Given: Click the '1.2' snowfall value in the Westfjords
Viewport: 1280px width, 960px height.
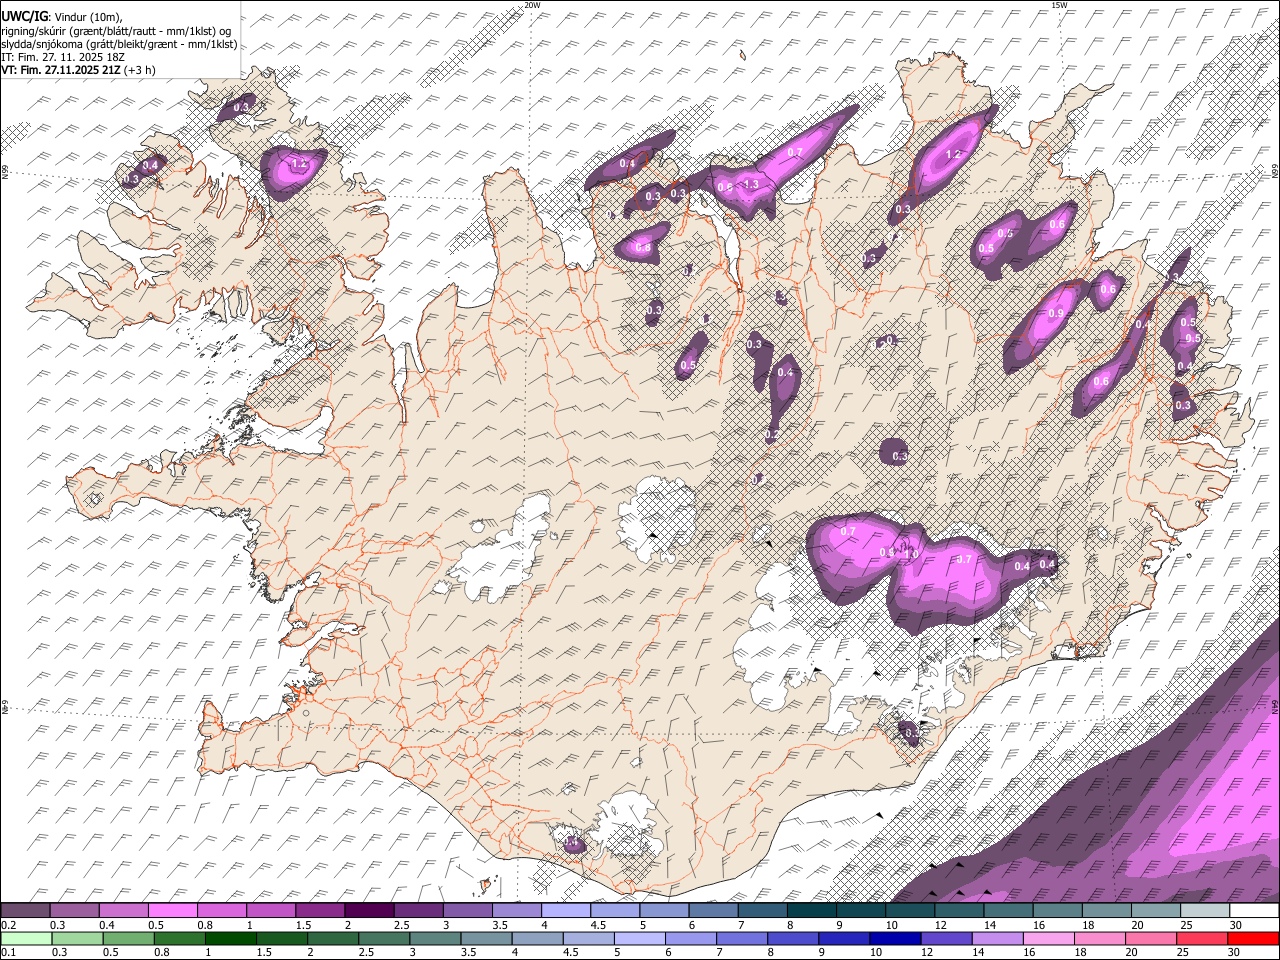Looking at the screenshot, I should [x=299, y=164].
